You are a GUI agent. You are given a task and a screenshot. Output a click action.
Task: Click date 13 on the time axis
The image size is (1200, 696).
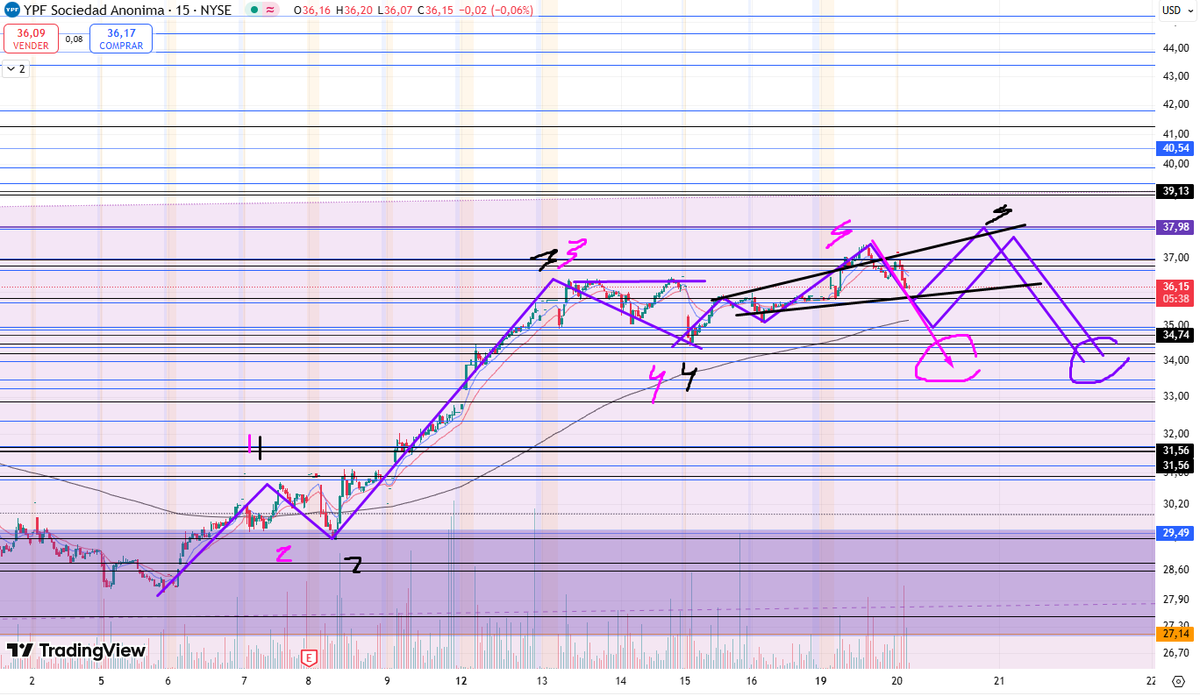[x=541, y=681]
